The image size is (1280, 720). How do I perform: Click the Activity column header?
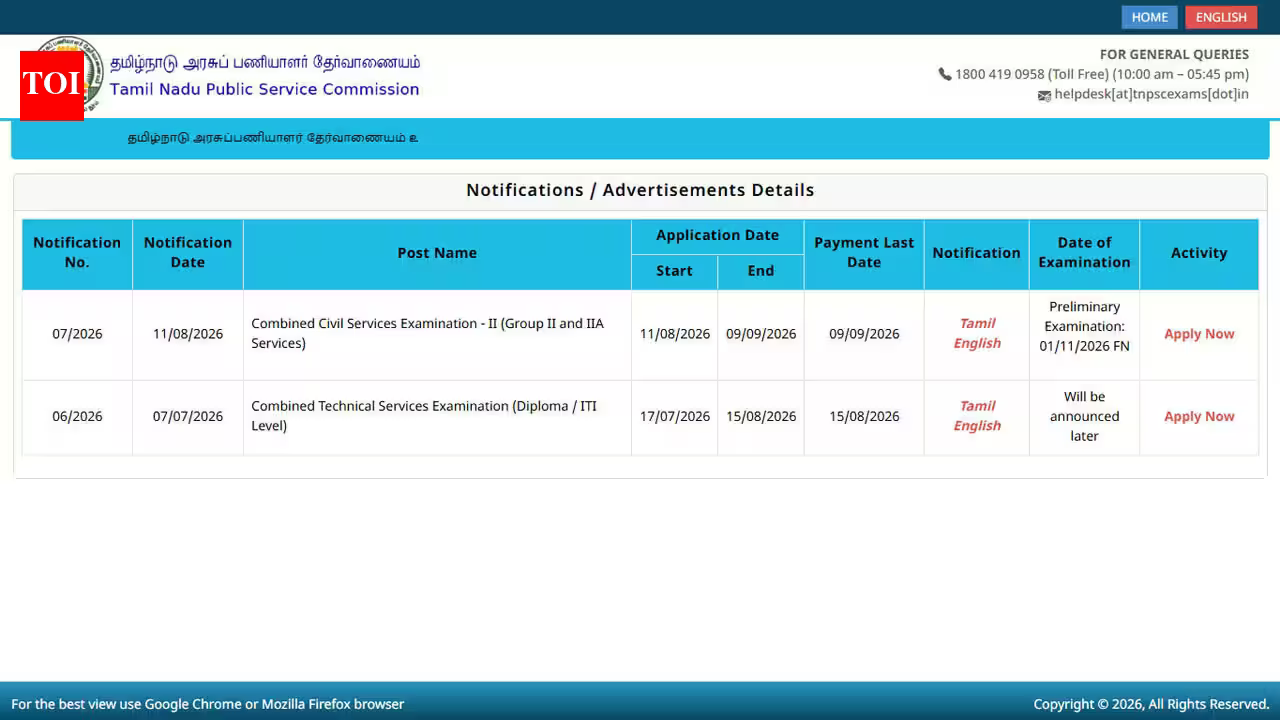point(1199,253)
